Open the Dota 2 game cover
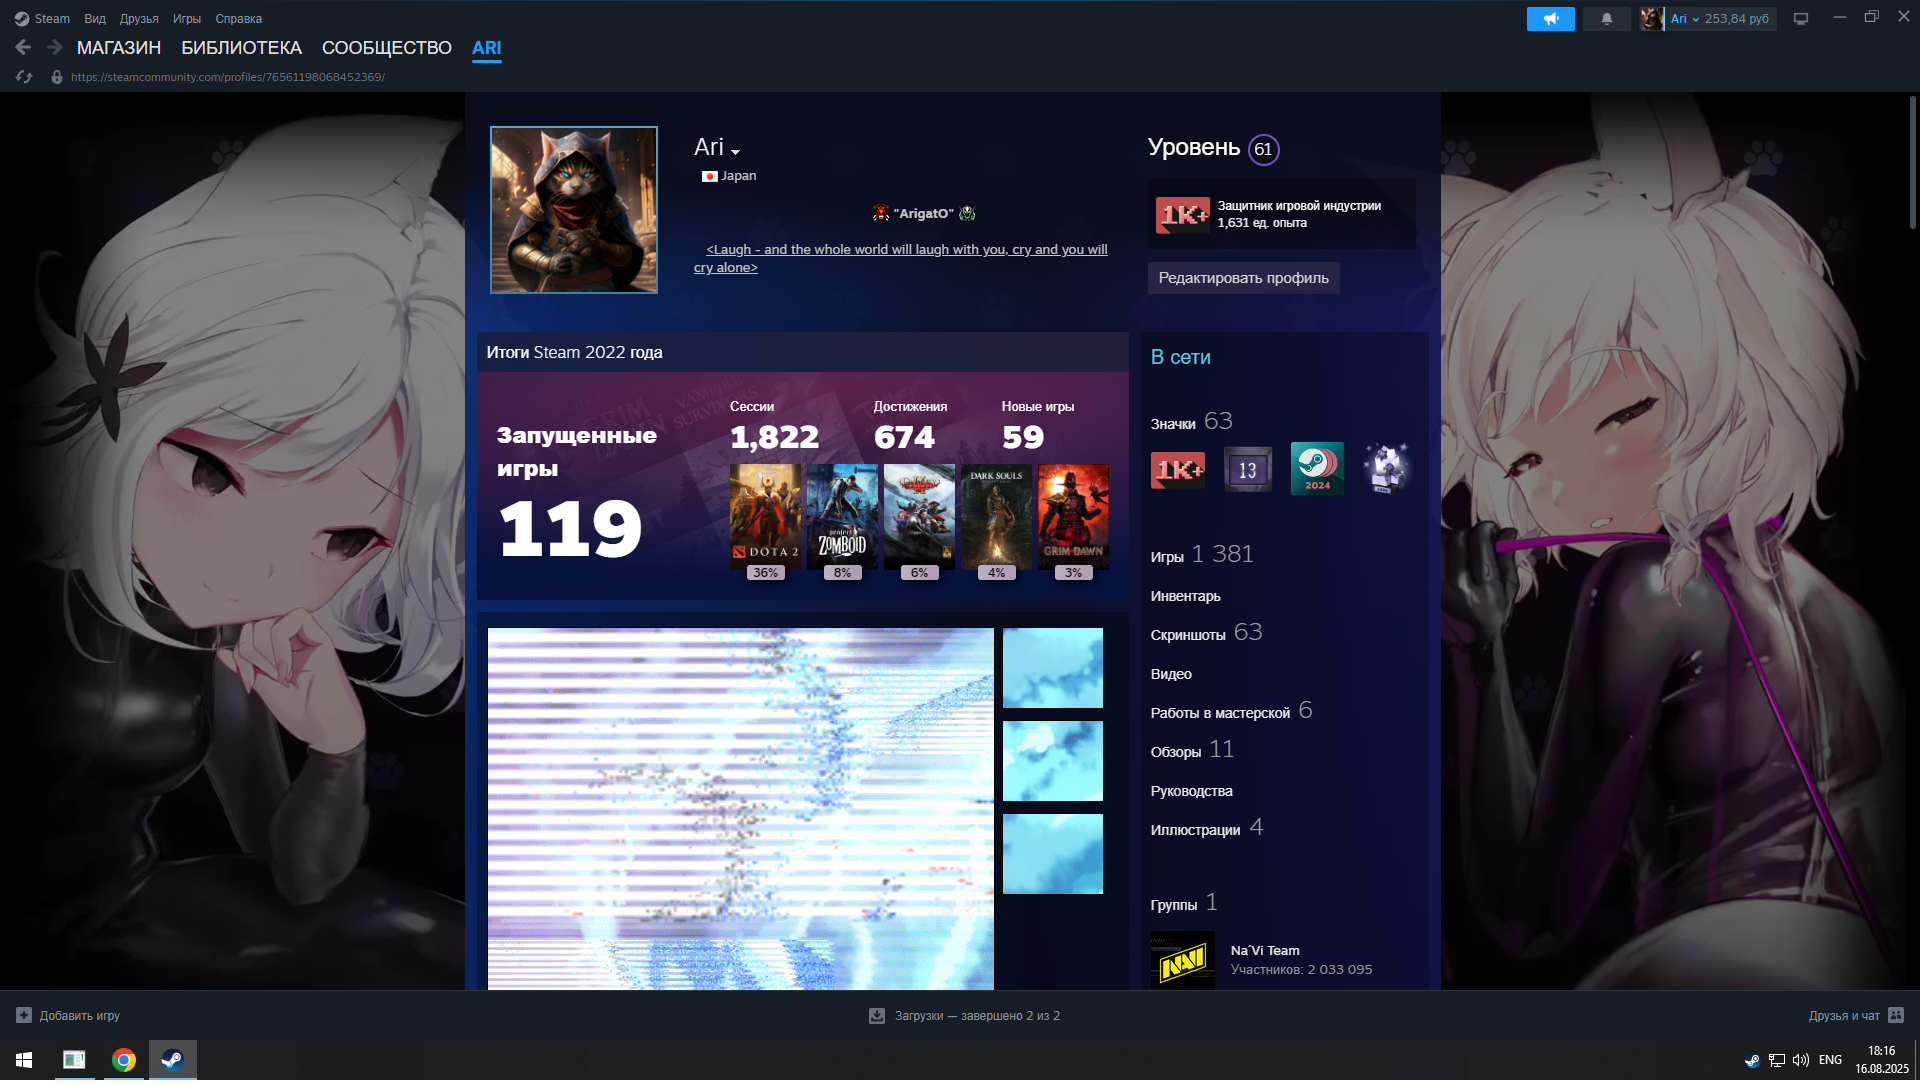 click(765, 517)
